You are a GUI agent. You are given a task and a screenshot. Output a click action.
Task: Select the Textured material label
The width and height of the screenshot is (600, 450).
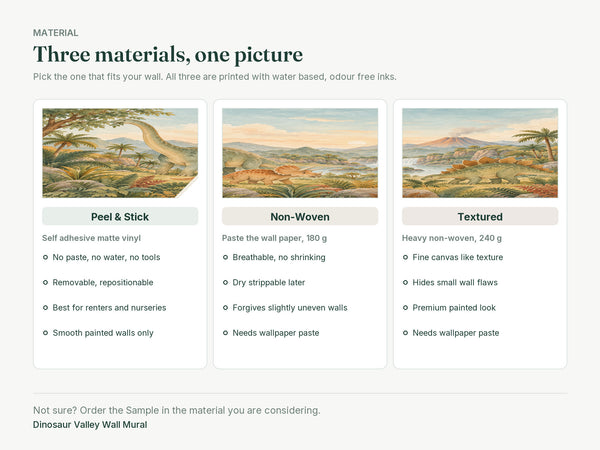(480, 217)
